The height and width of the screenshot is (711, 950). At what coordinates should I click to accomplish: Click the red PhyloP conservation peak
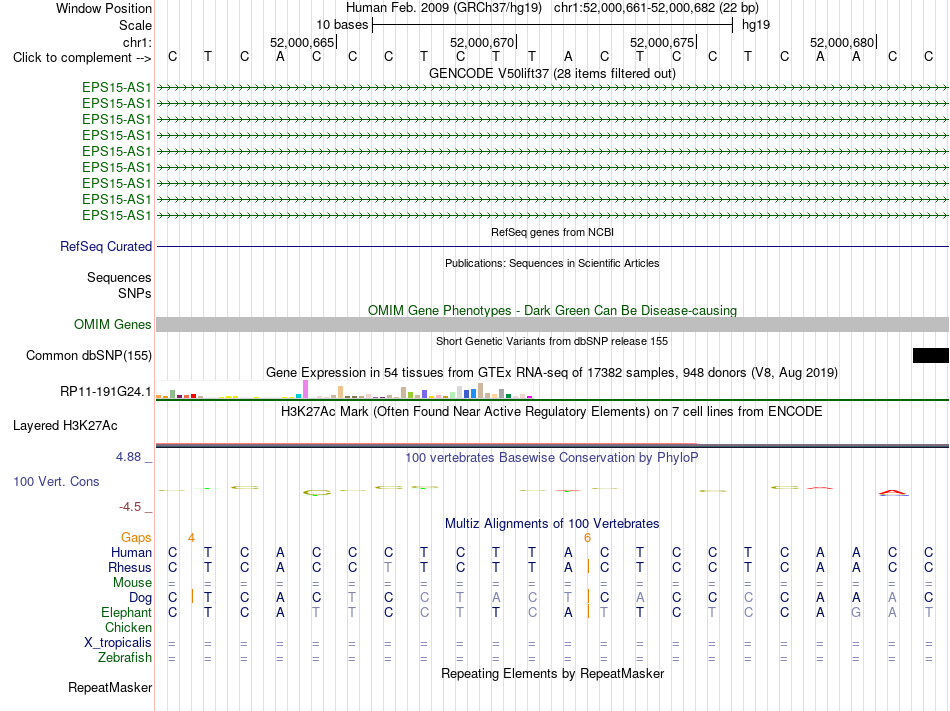click(893, 492)
